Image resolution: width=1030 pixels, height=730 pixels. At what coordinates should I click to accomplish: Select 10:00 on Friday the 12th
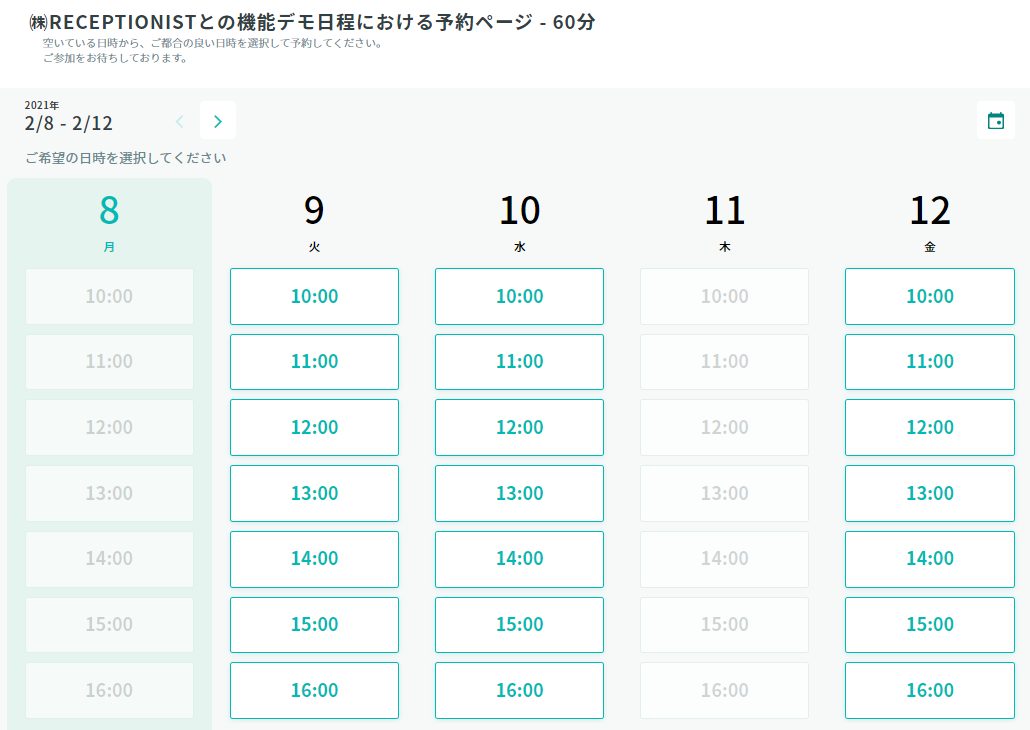(x=929, y=296)
